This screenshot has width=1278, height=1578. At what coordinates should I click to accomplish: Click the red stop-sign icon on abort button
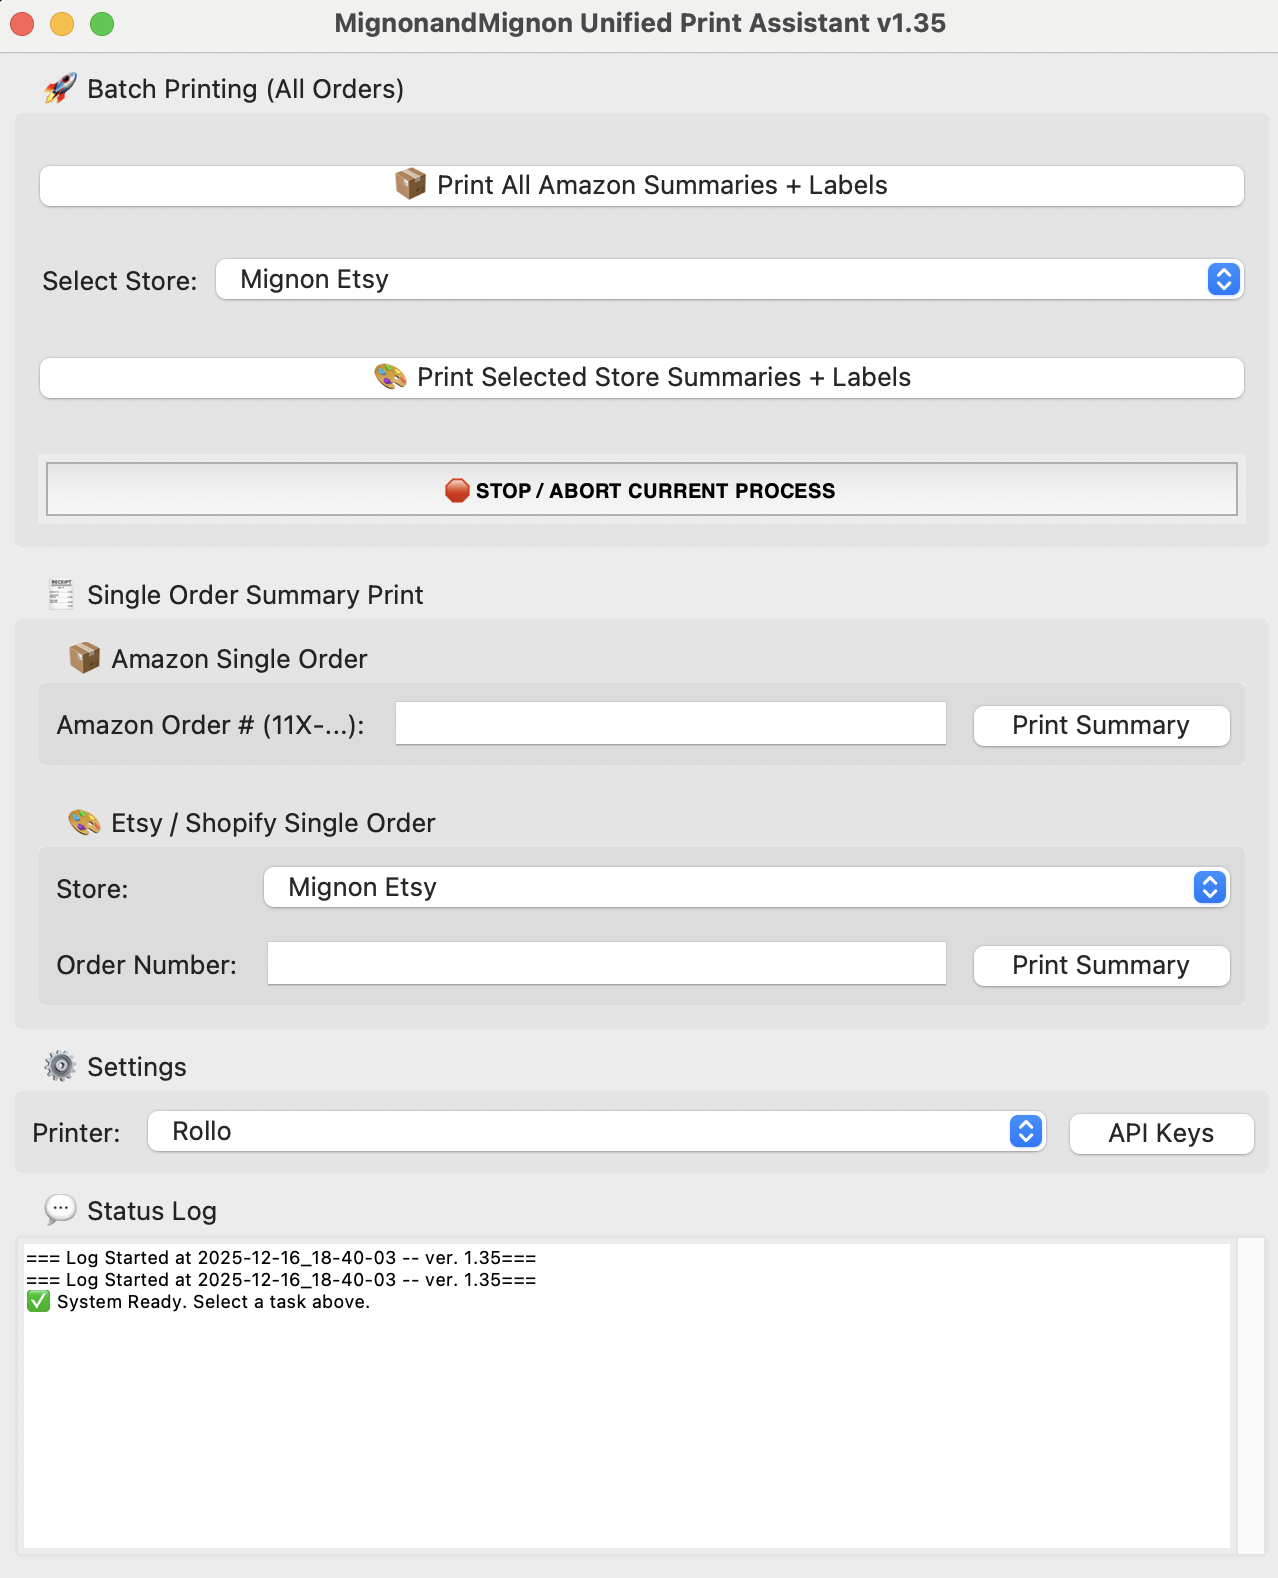457,490
